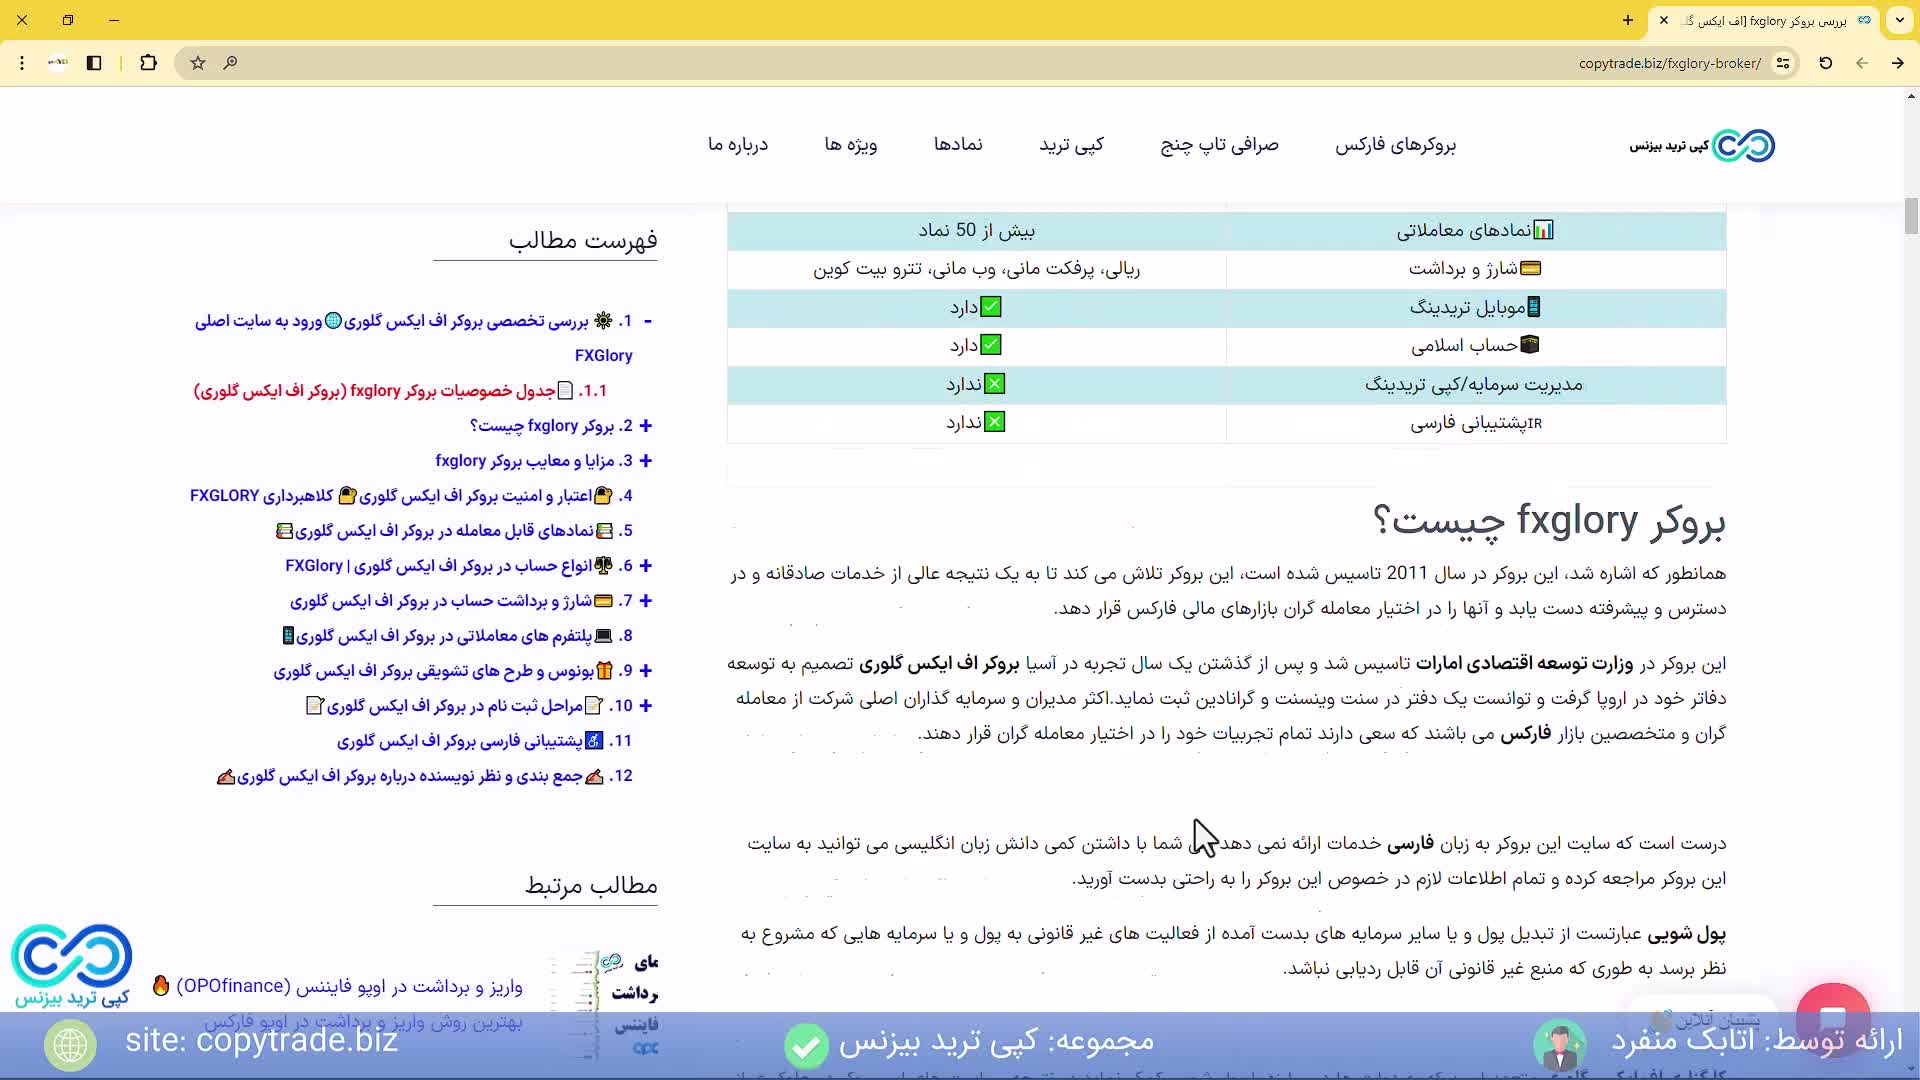Click the back navigation arrow

point(1862,63)
